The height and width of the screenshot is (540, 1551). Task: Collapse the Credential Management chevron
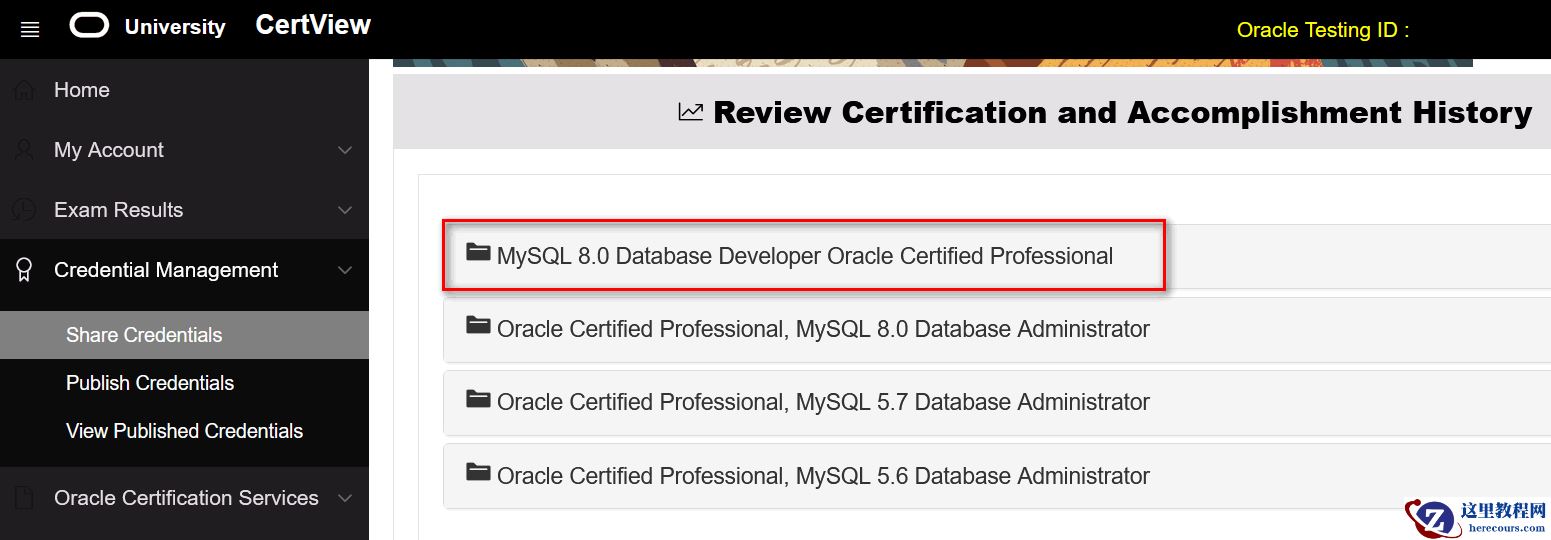coord(345,270)
